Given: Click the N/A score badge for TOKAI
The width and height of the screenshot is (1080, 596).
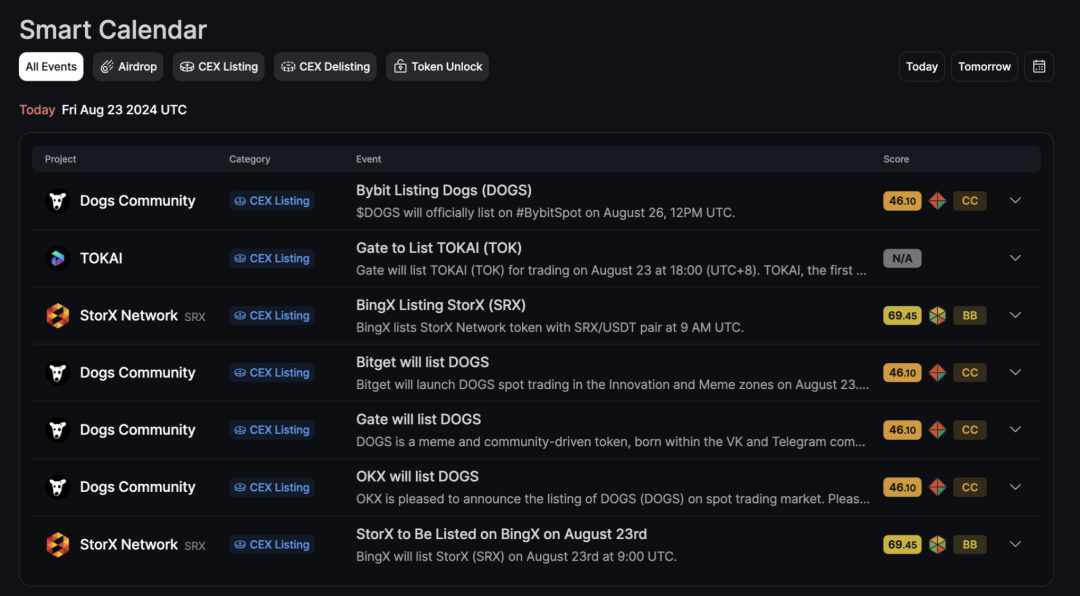Looking at the screenshot, I should [902, 258].
